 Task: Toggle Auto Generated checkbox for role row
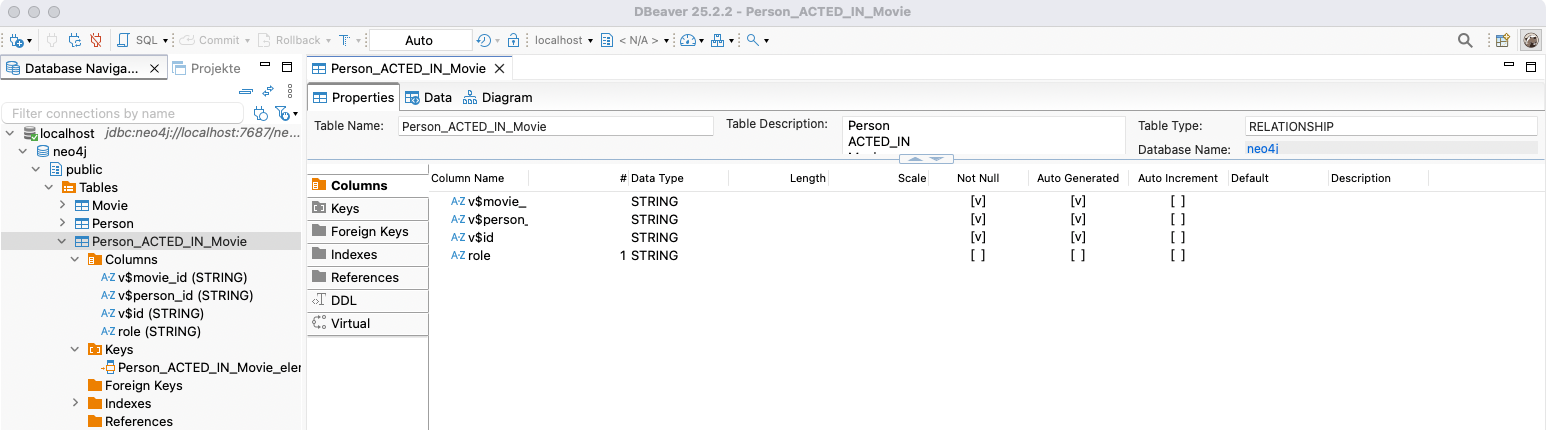click(1078, 255)
